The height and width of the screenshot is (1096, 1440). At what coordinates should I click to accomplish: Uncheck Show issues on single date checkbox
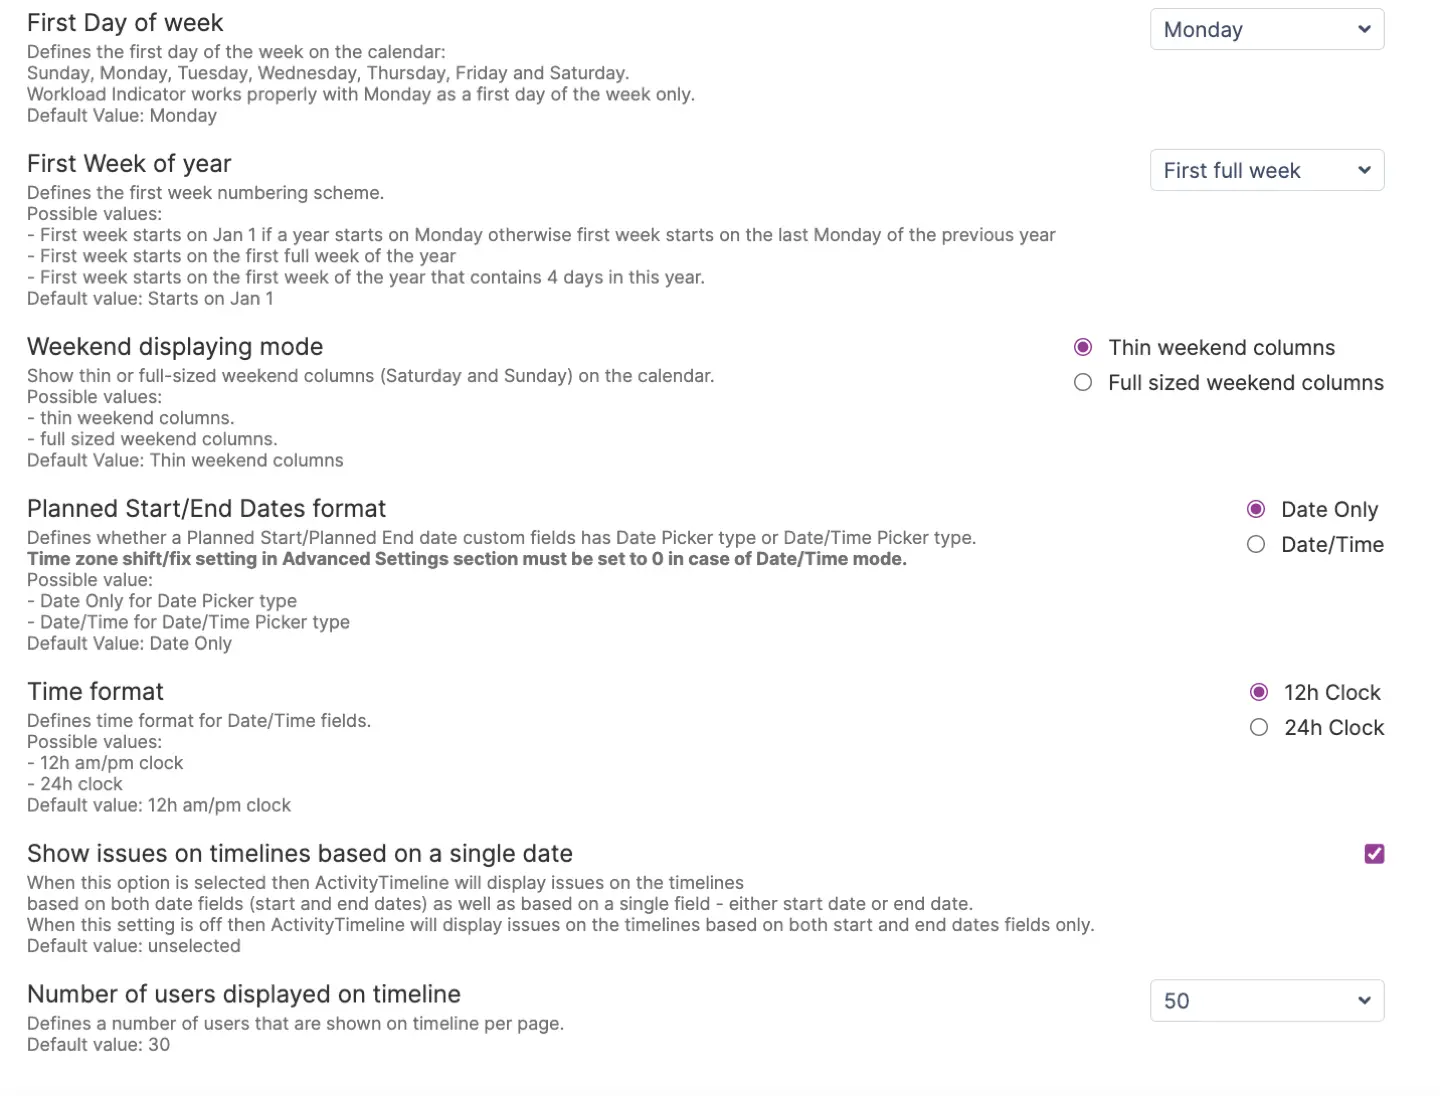tap(1374, 854)
